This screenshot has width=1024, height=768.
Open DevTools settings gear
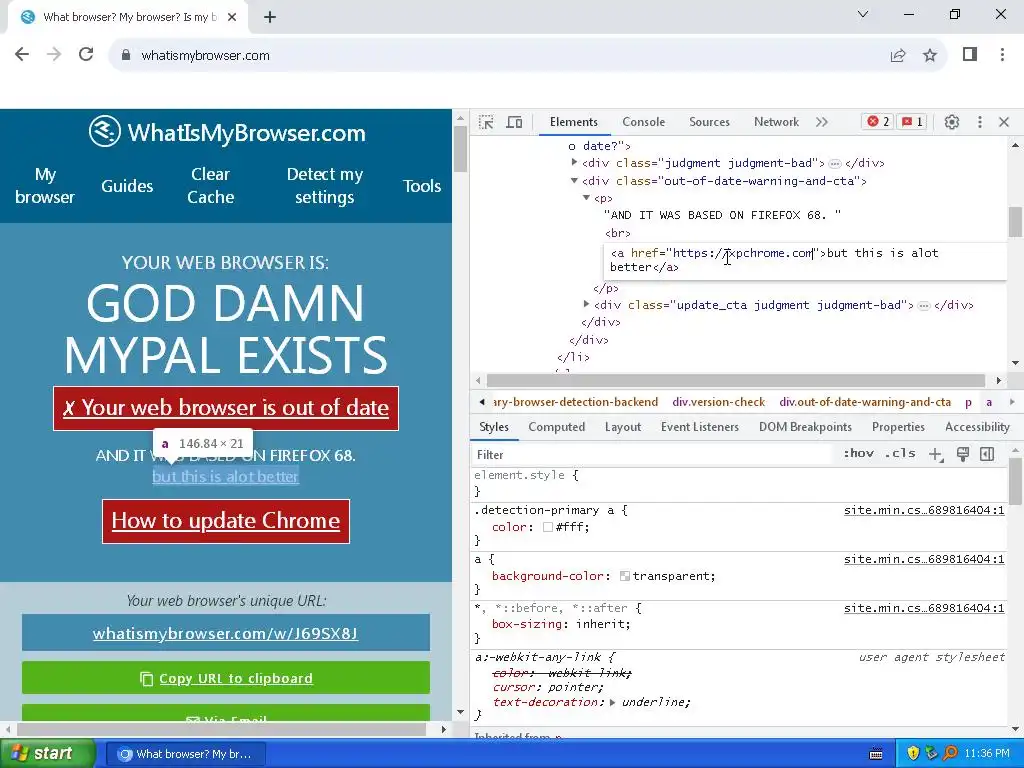tap(952, 122)
